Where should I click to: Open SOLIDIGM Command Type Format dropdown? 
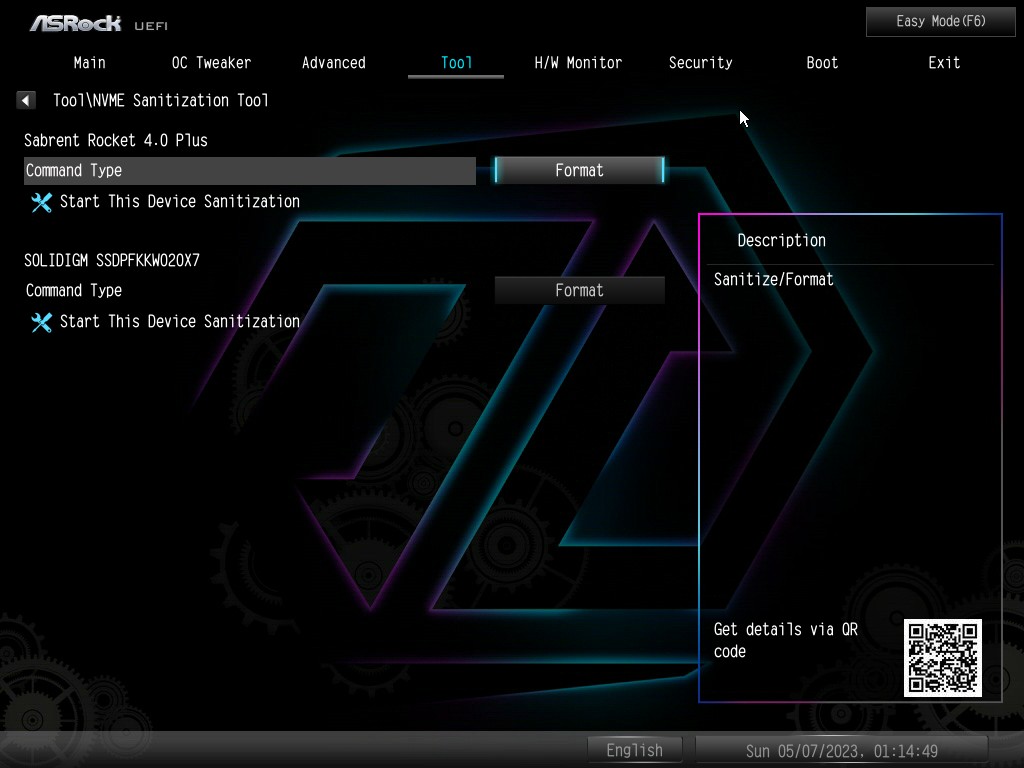(x=579, y=291)
